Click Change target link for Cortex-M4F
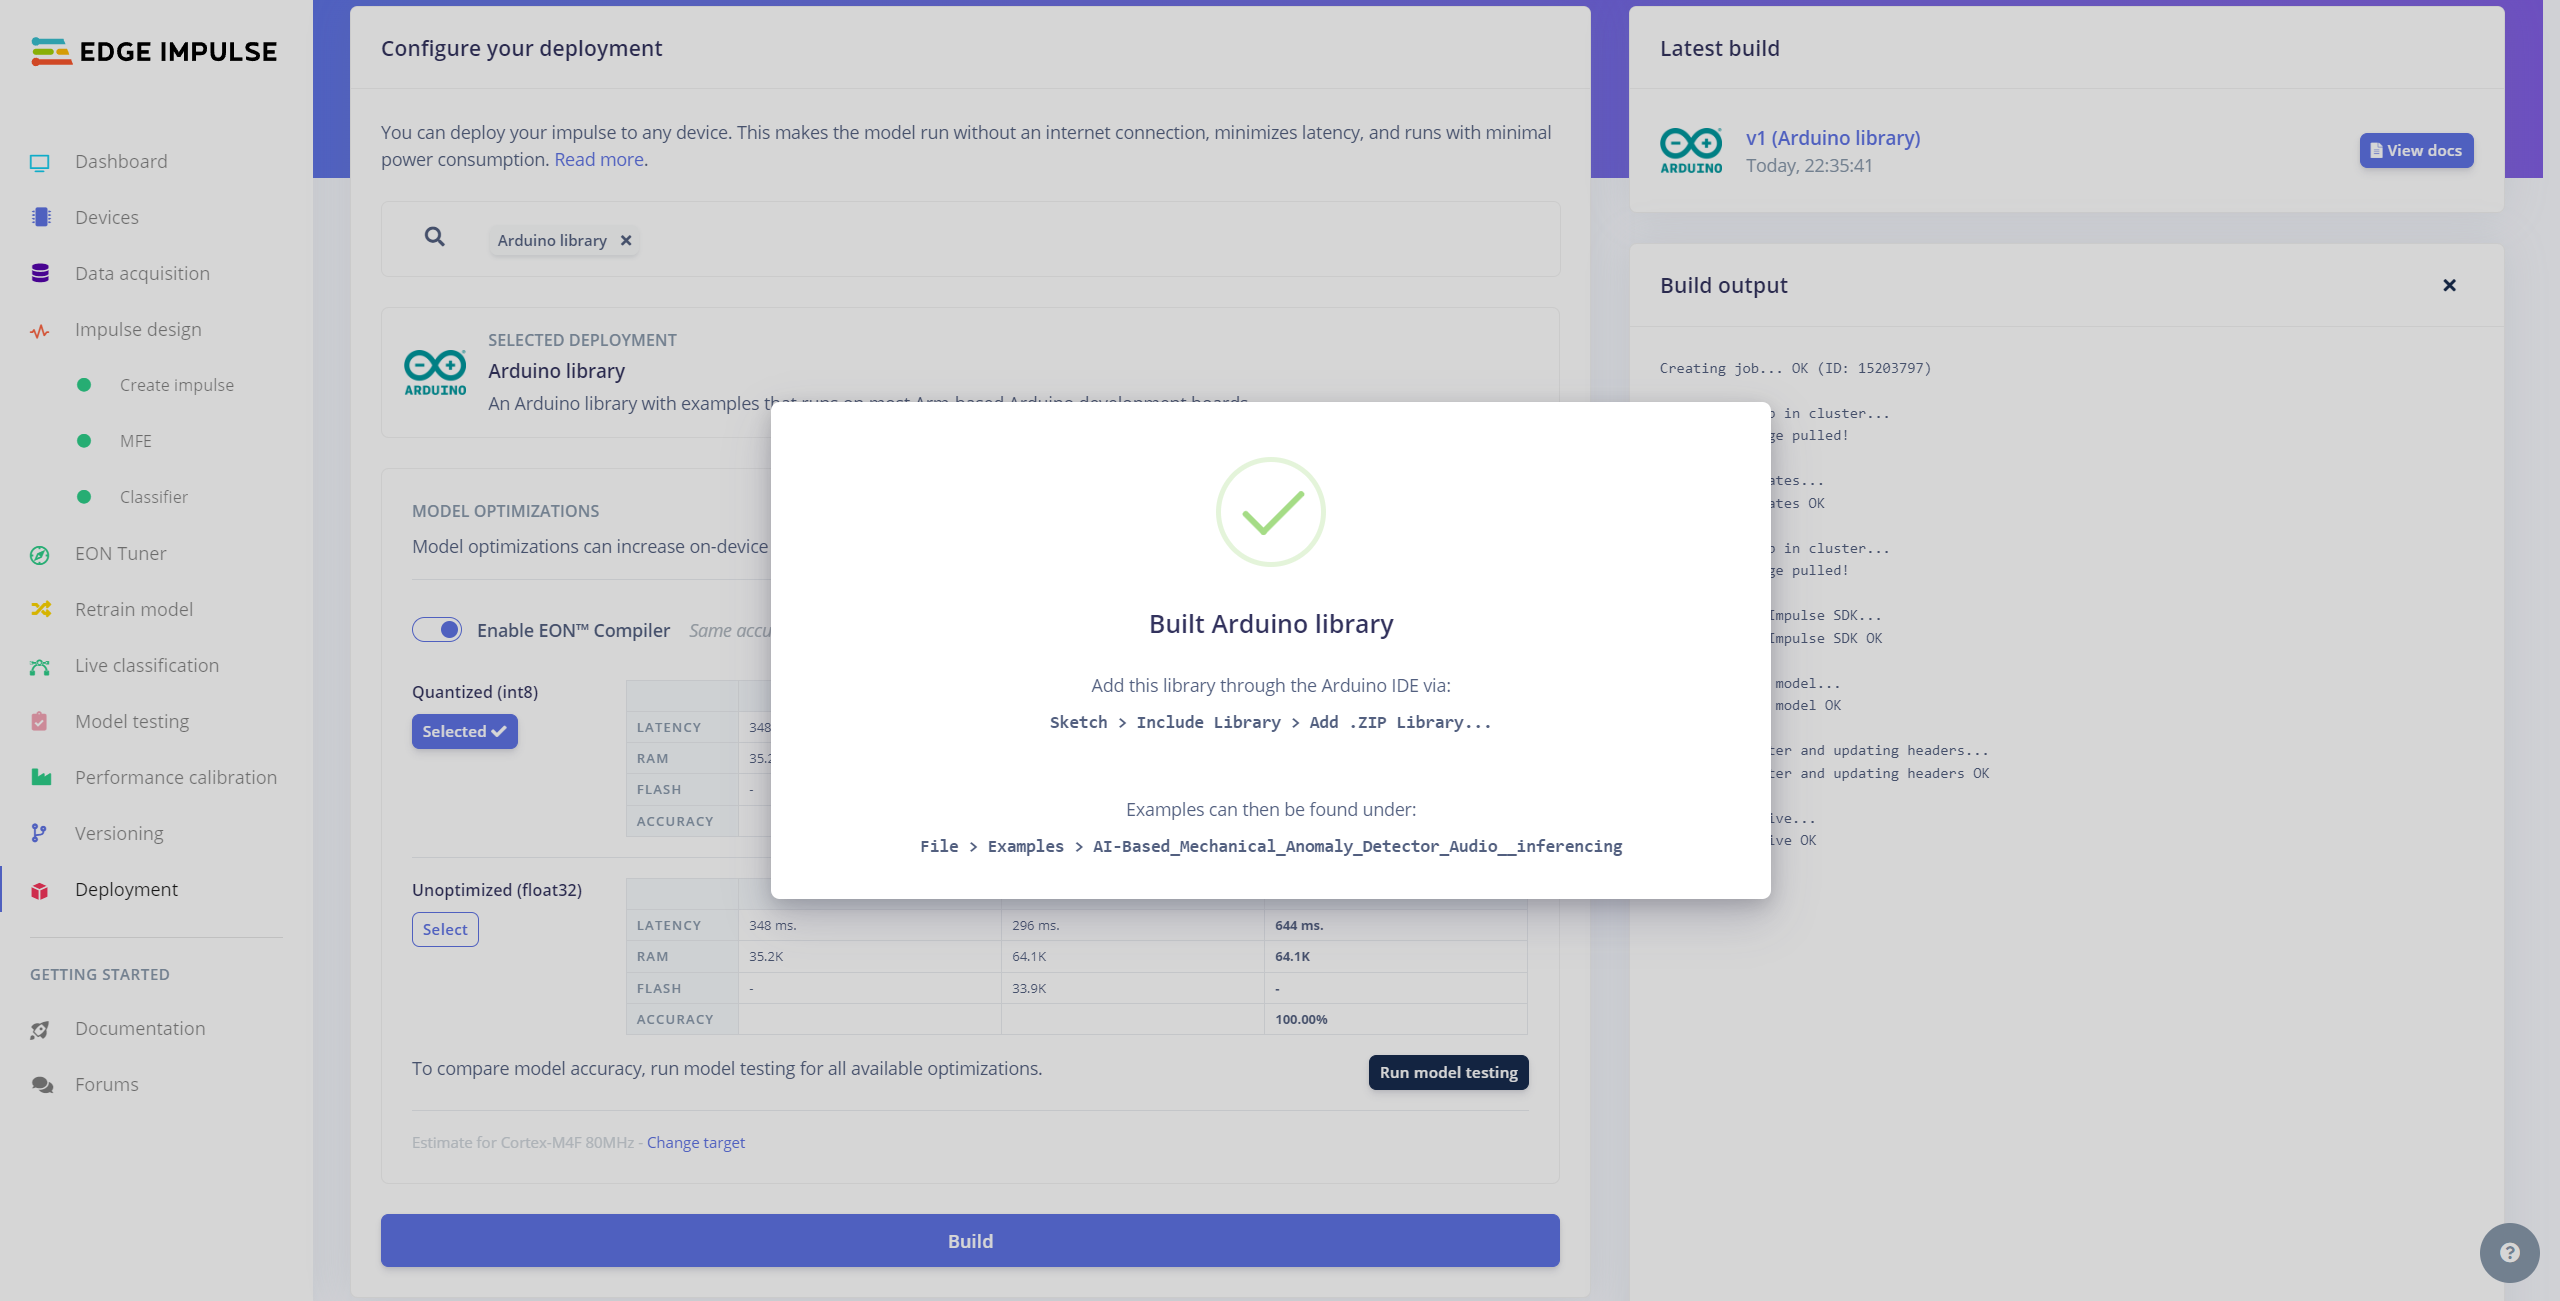Screen dimensions: 2560x1301 [695, 1142]
